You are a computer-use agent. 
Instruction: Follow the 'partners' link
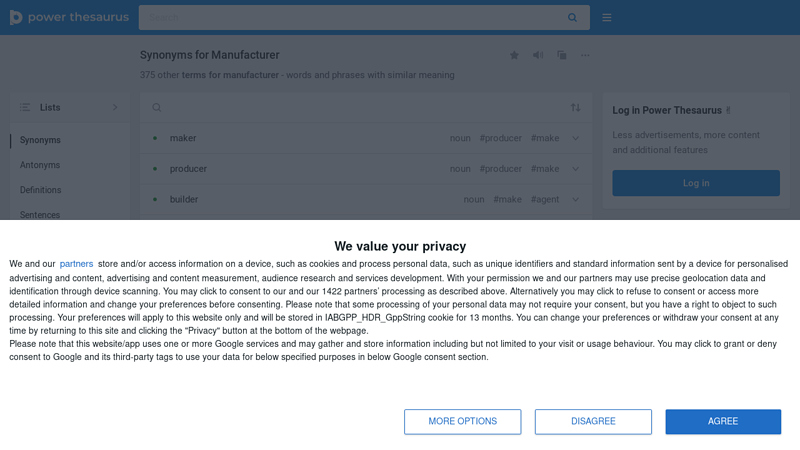click(76, 264)
